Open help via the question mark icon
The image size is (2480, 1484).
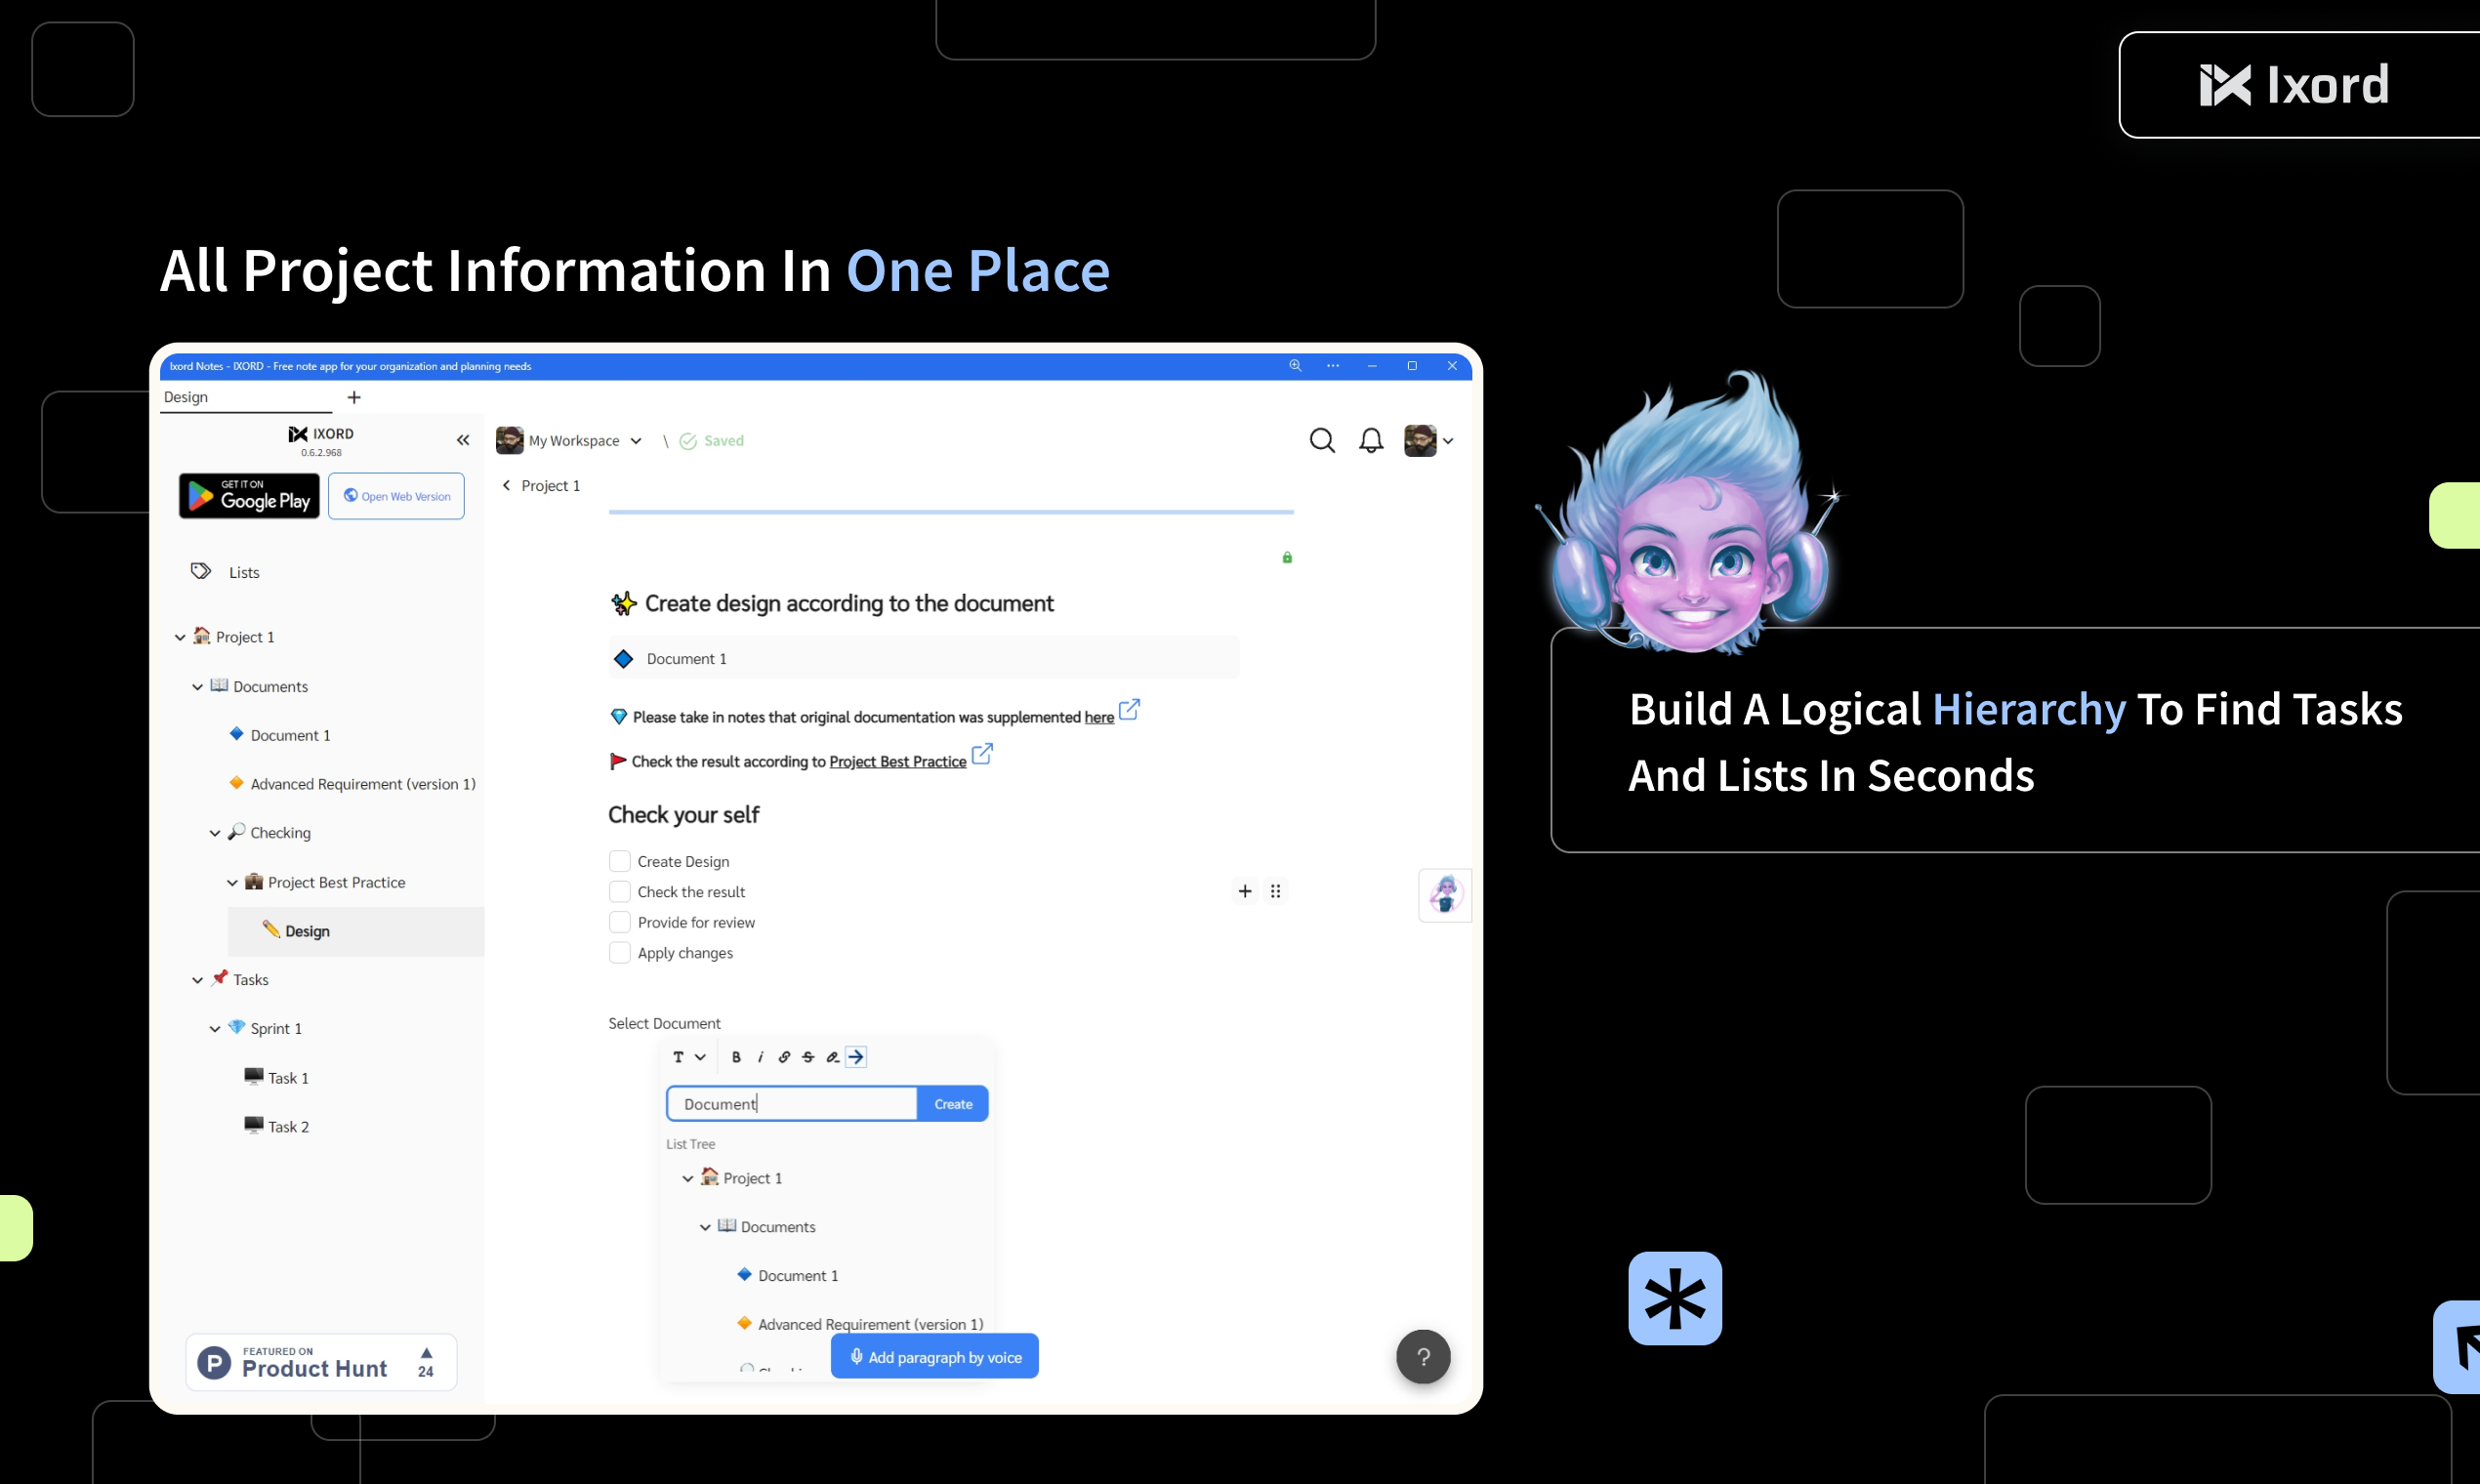click(x=1423, y=1356)
